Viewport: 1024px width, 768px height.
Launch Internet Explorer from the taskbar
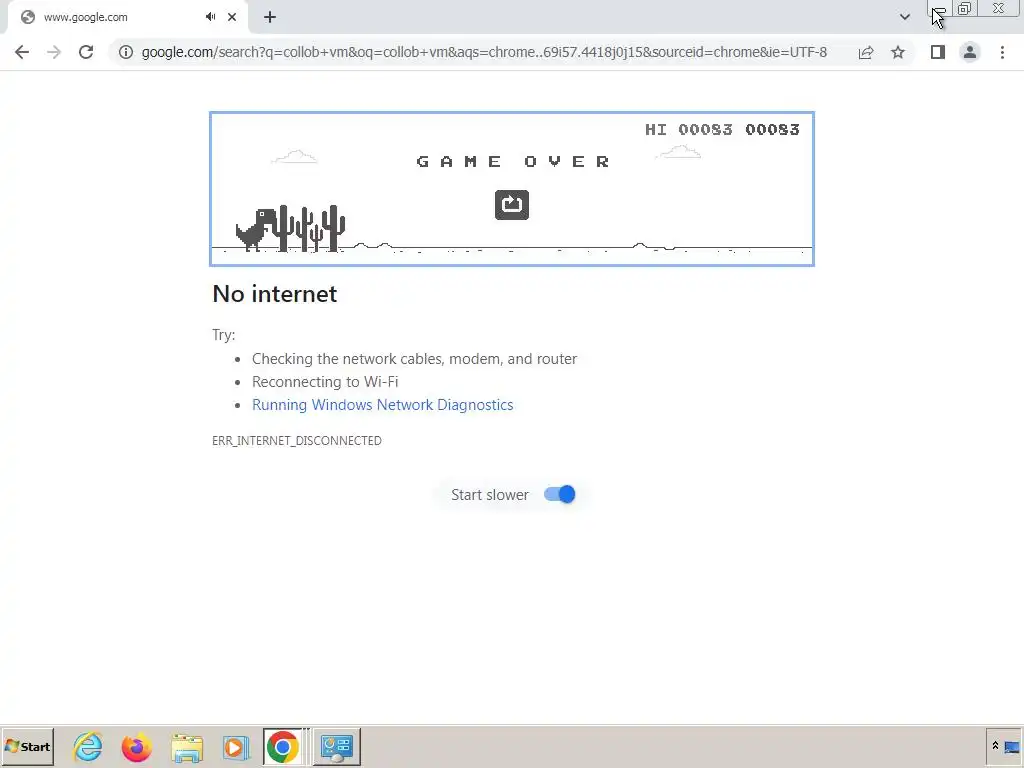pyautogui.click(x=88, y=746)
